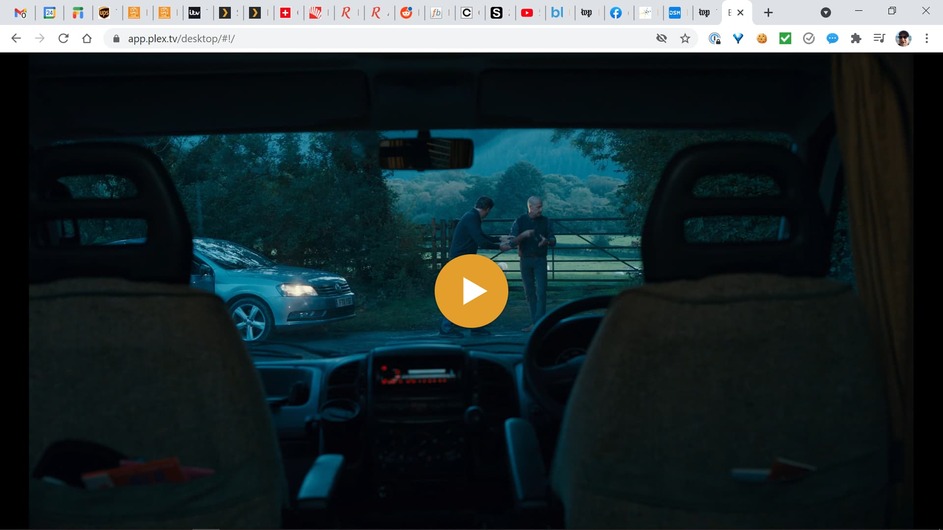Close the active Plex tab
Viewport: 943px width, 530px height.
coord(740,13)
